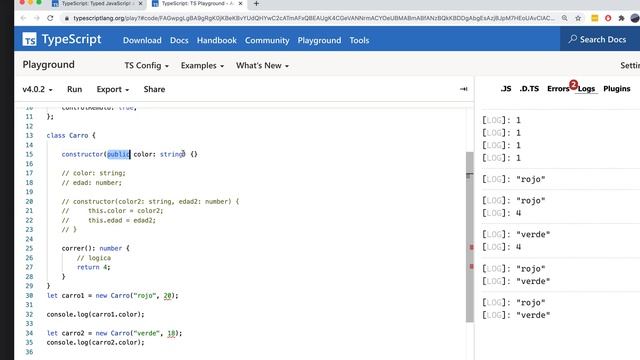This screenshot has width=640, height=360.
Task: Go to the Community page
Action: pos(267,40)
